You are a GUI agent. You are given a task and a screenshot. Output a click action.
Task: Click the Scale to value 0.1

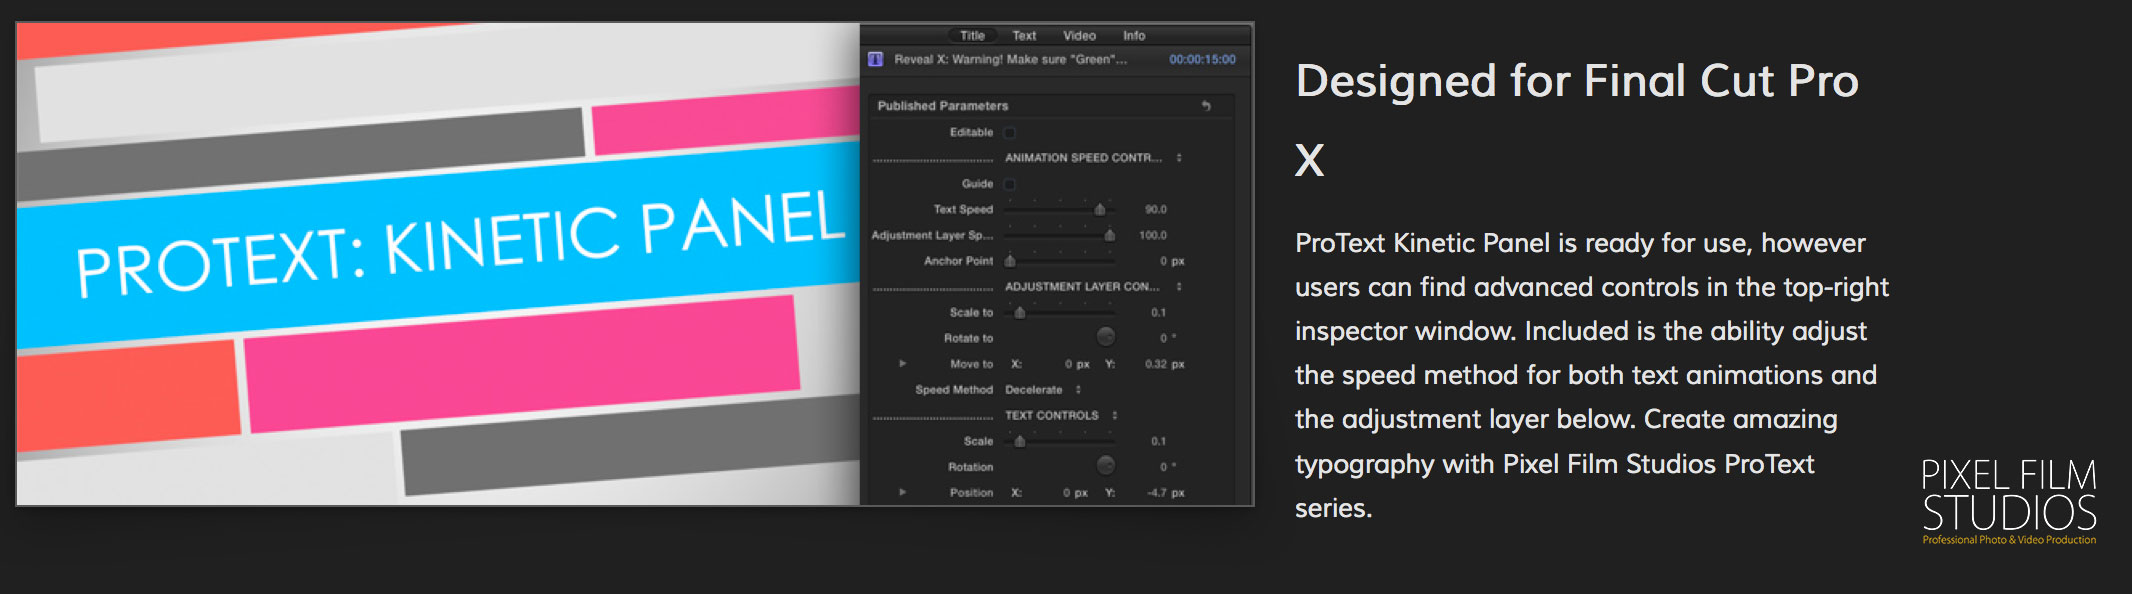[1158, 313]
